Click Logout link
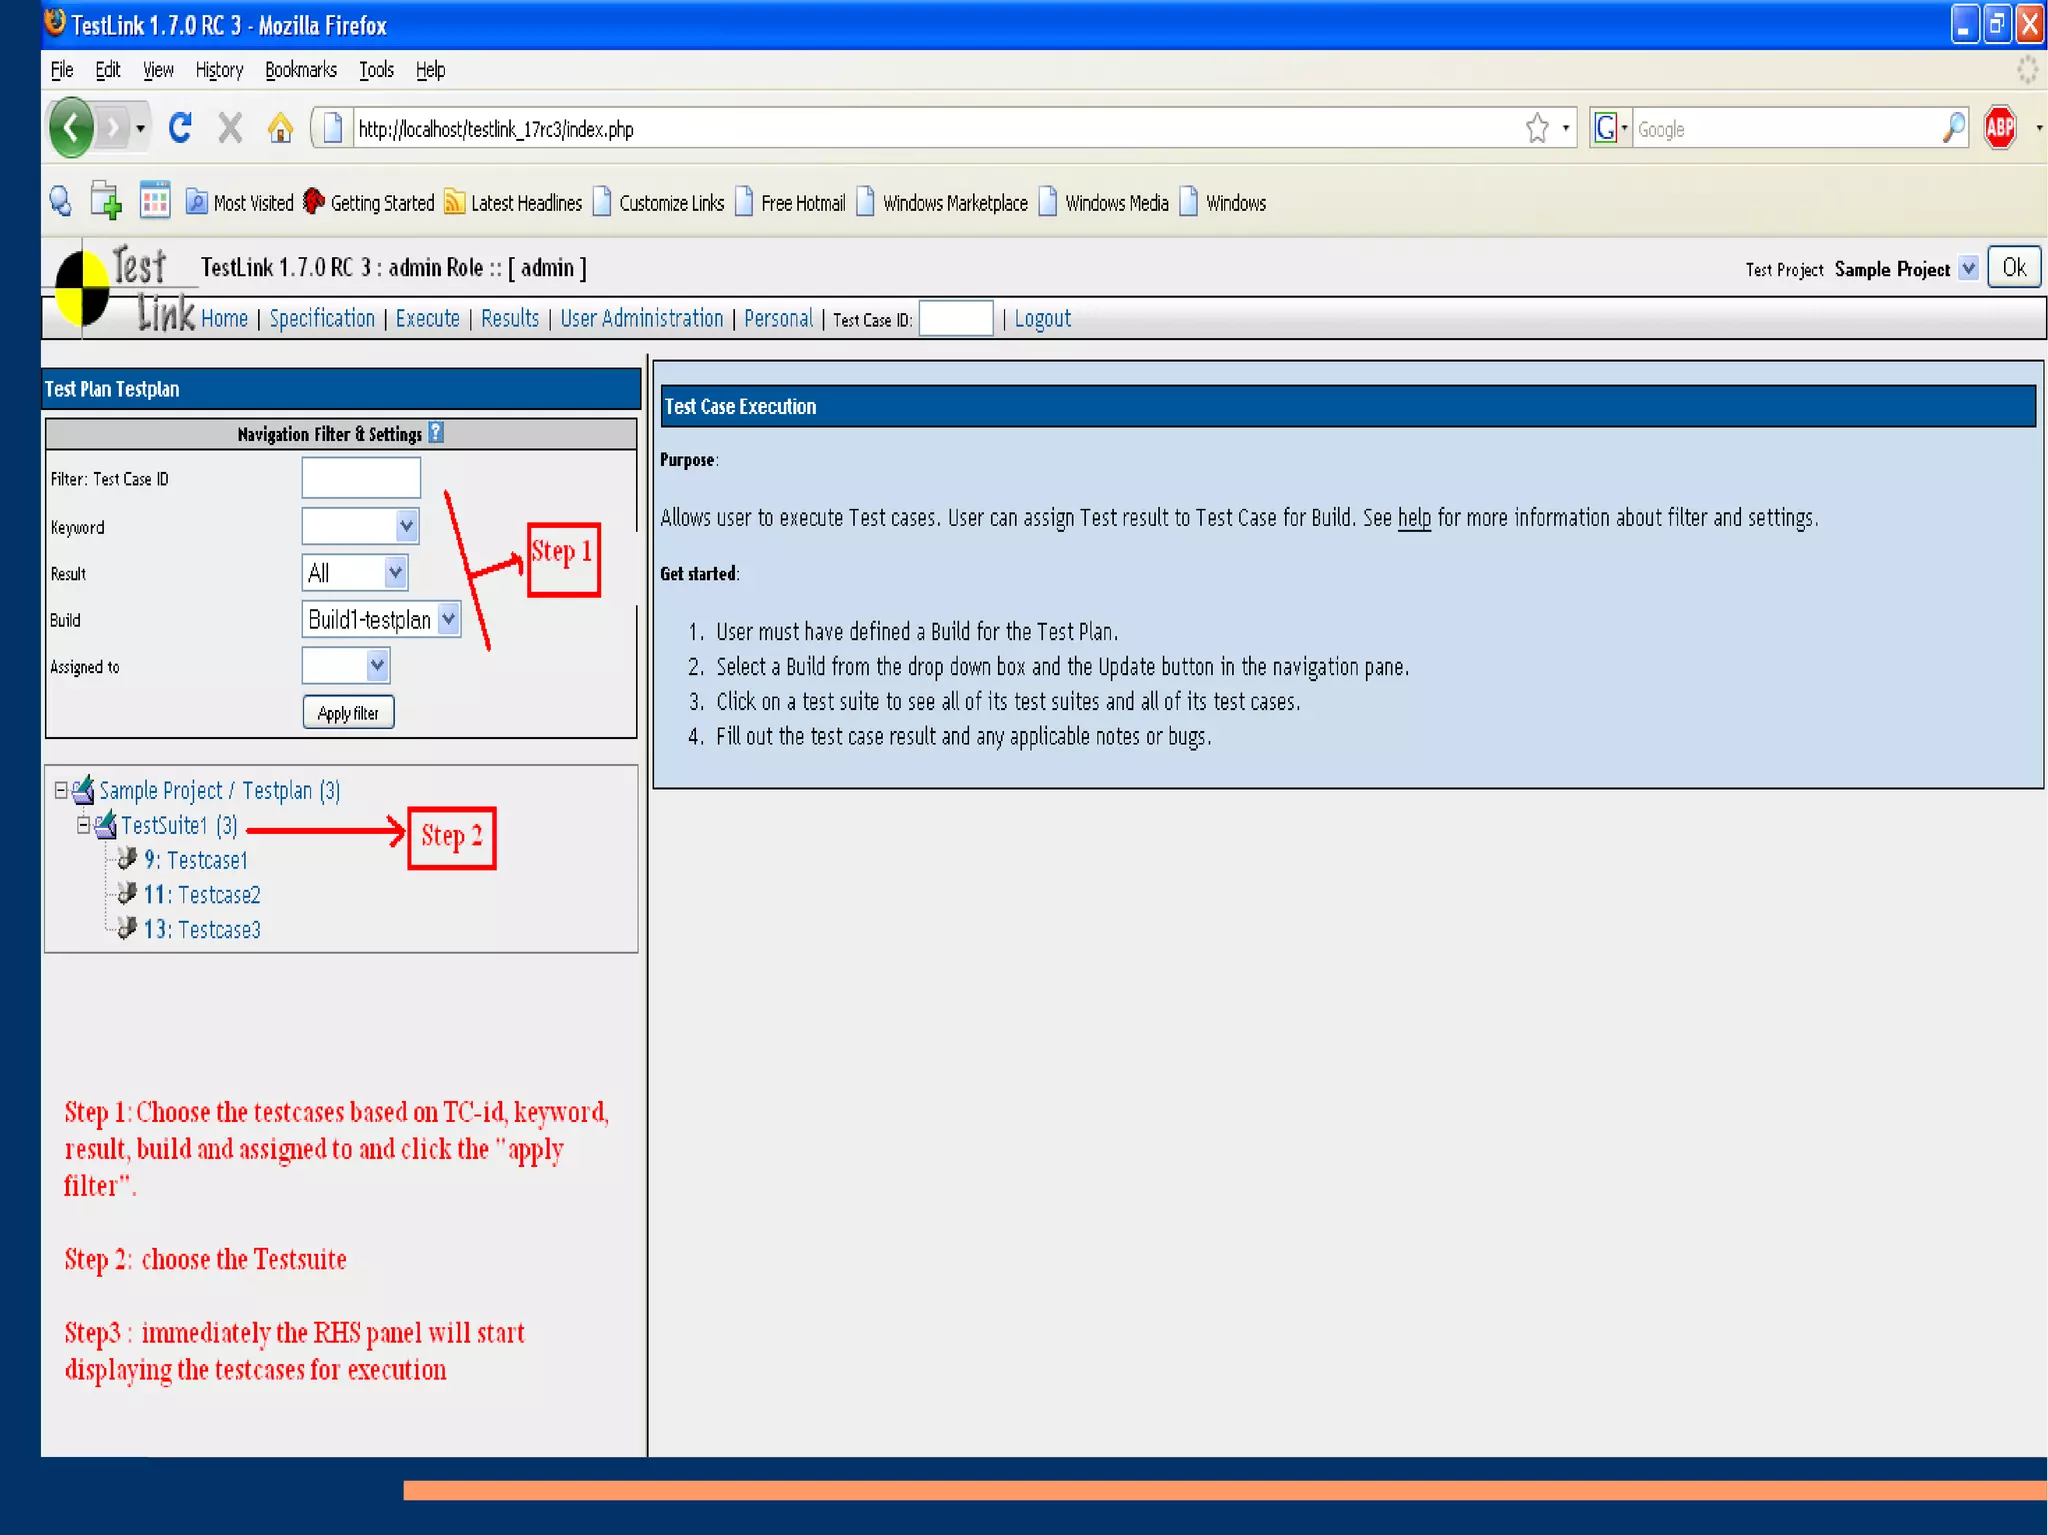Viewport: 2048px width, 1535px height. 1042,318
